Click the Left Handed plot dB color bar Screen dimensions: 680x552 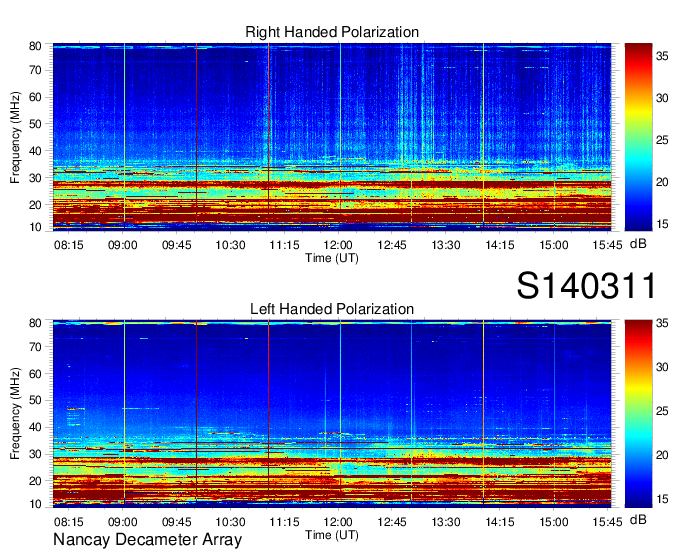(x=638, y=414)
